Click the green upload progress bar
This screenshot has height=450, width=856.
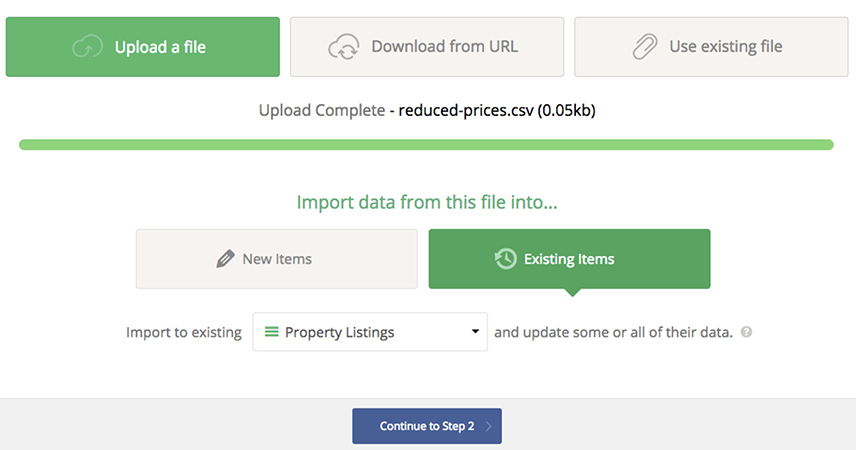pos(426,145)
